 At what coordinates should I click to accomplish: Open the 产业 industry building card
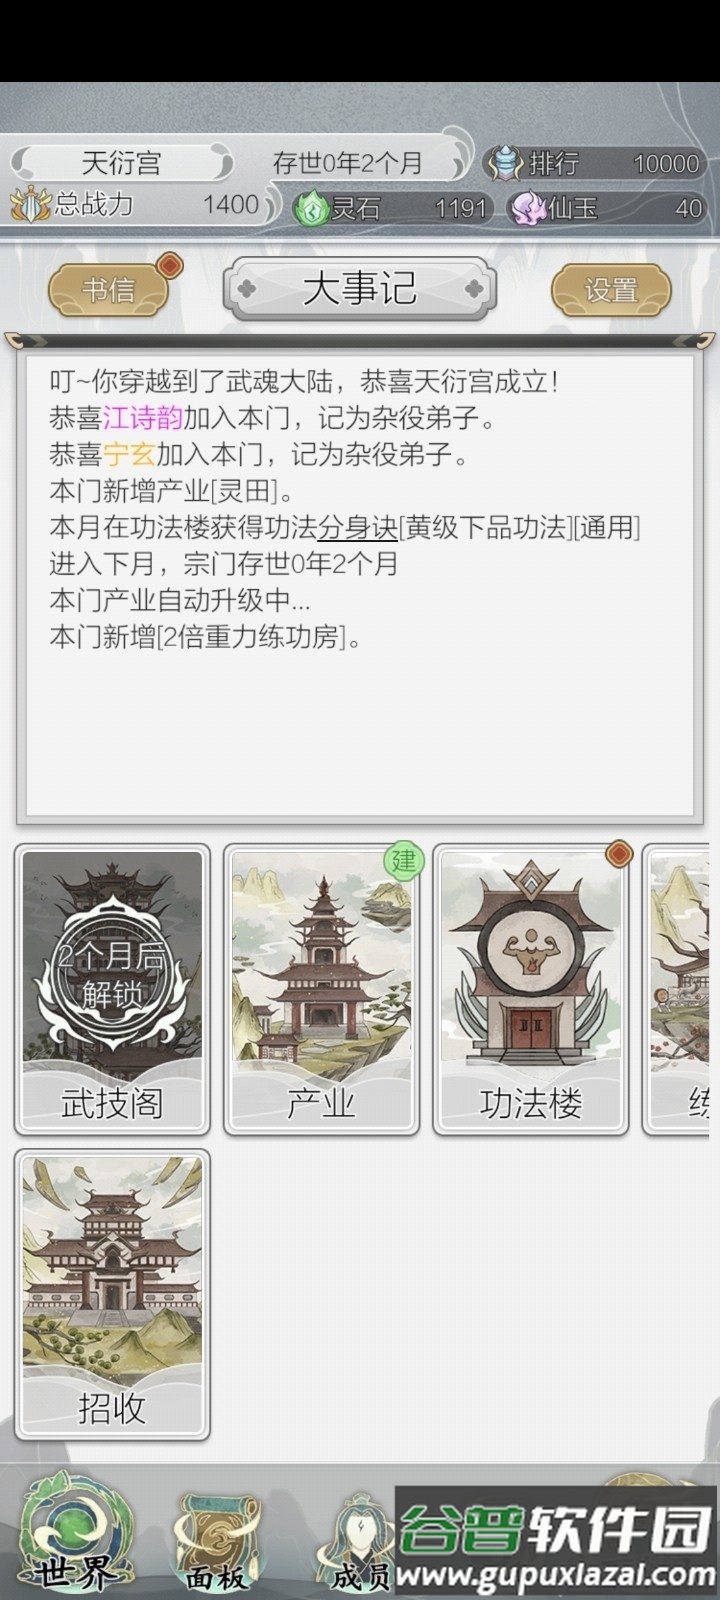pos(321,990)
